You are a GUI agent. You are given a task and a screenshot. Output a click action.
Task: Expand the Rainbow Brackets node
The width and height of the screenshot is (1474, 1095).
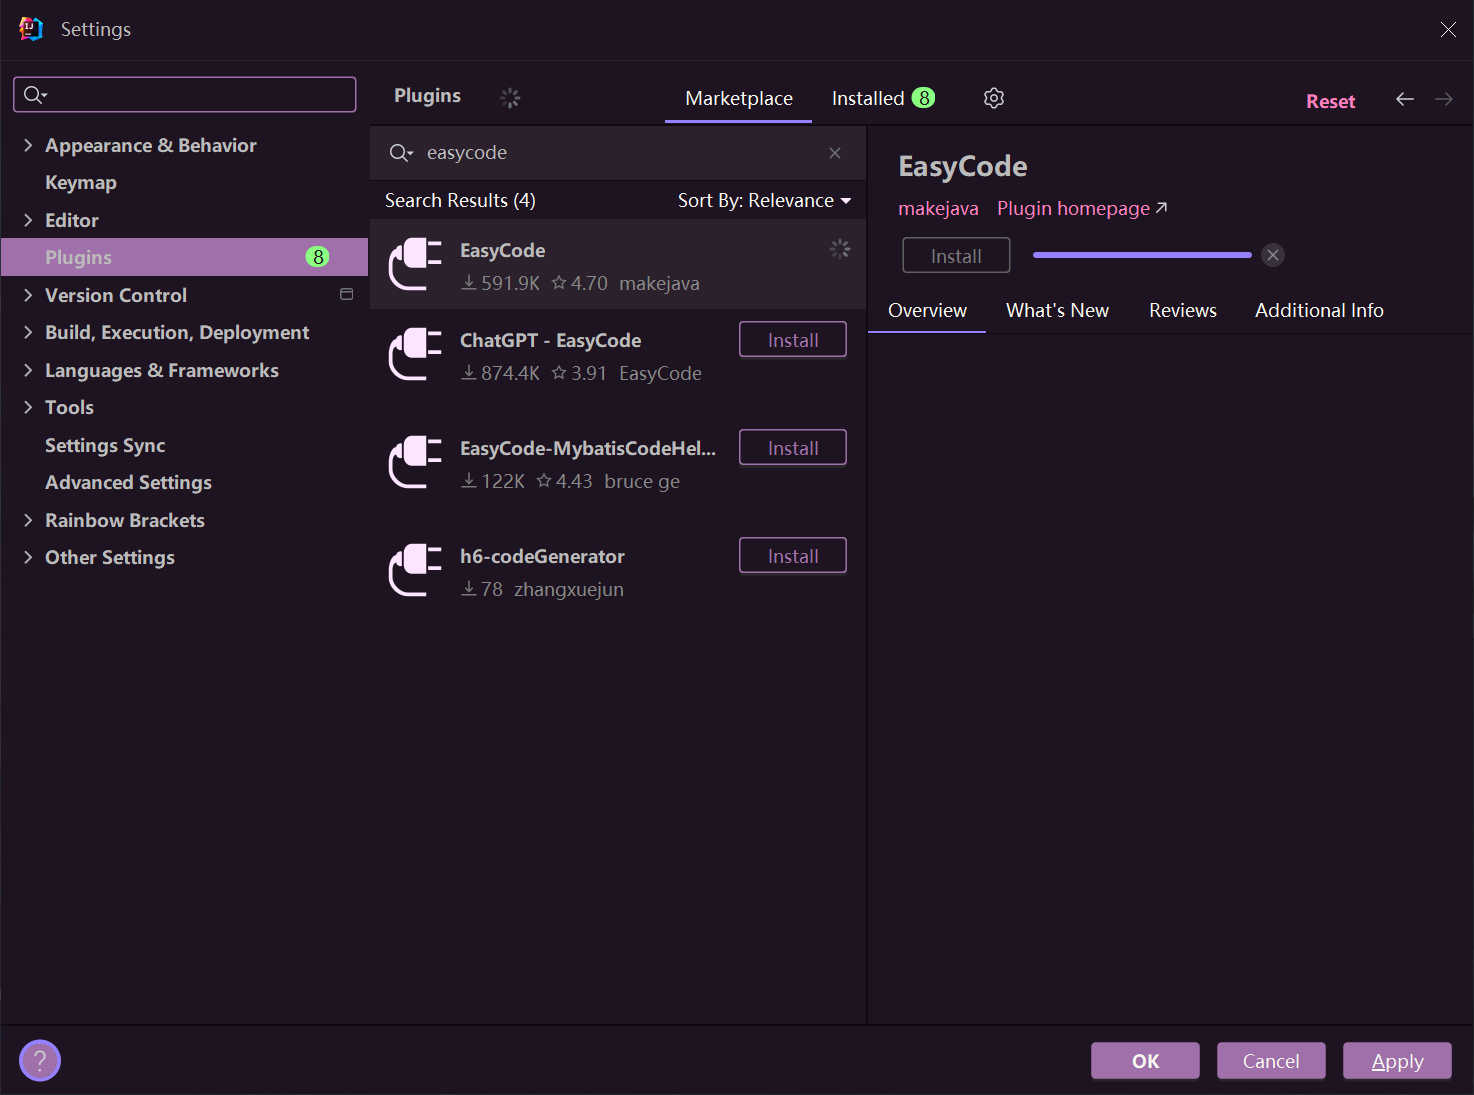click(28, 520)
